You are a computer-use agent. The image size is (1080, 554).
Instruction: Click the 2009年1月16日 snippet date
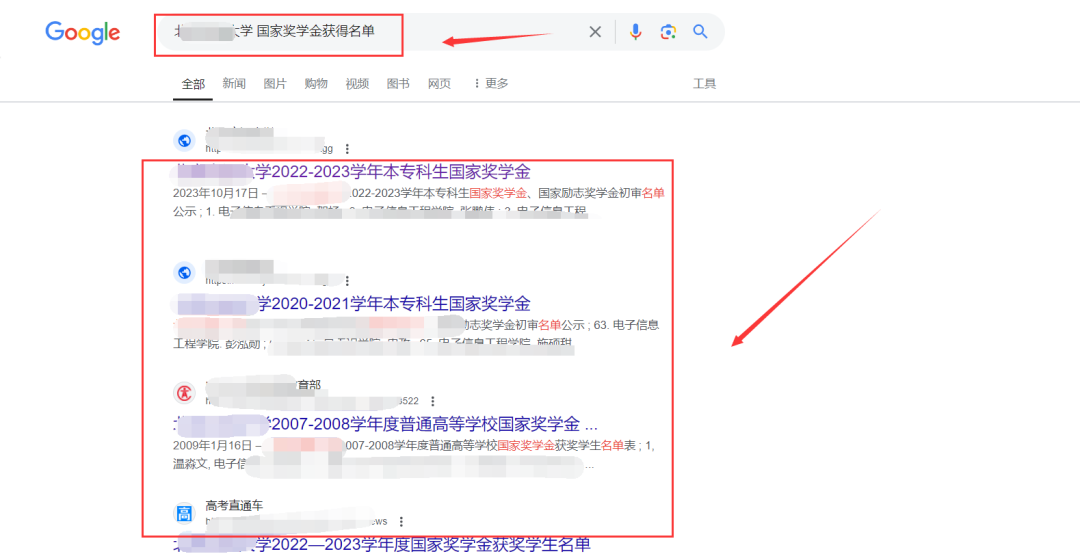tap(213, 446)
